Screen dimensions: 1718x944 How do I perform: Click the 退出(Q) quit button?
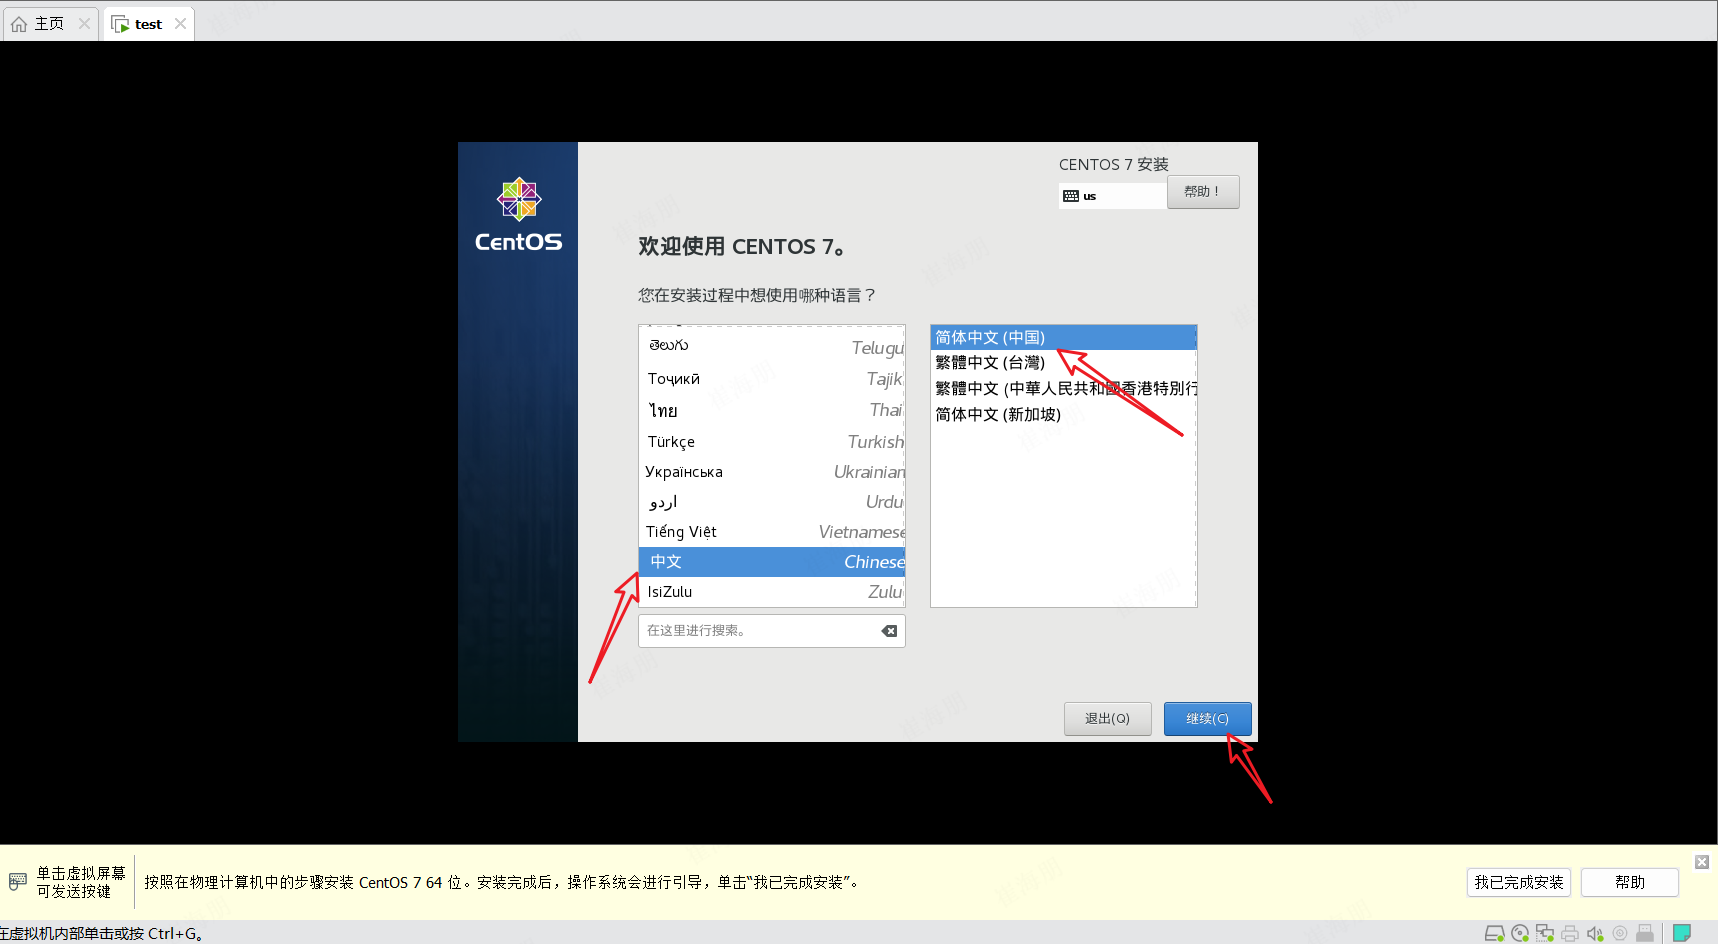pyautogui.click(x=1107, y=719)
